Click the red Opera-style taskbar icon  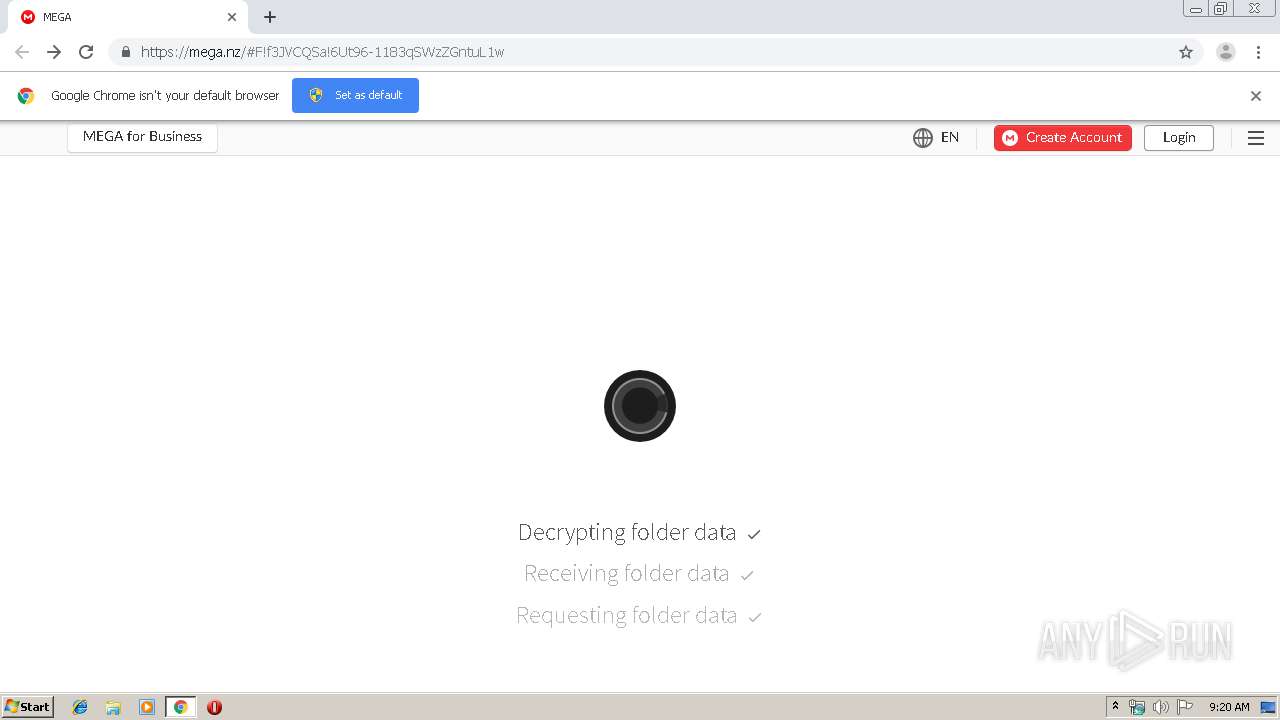pyautogui.click(x=214, y=707)
